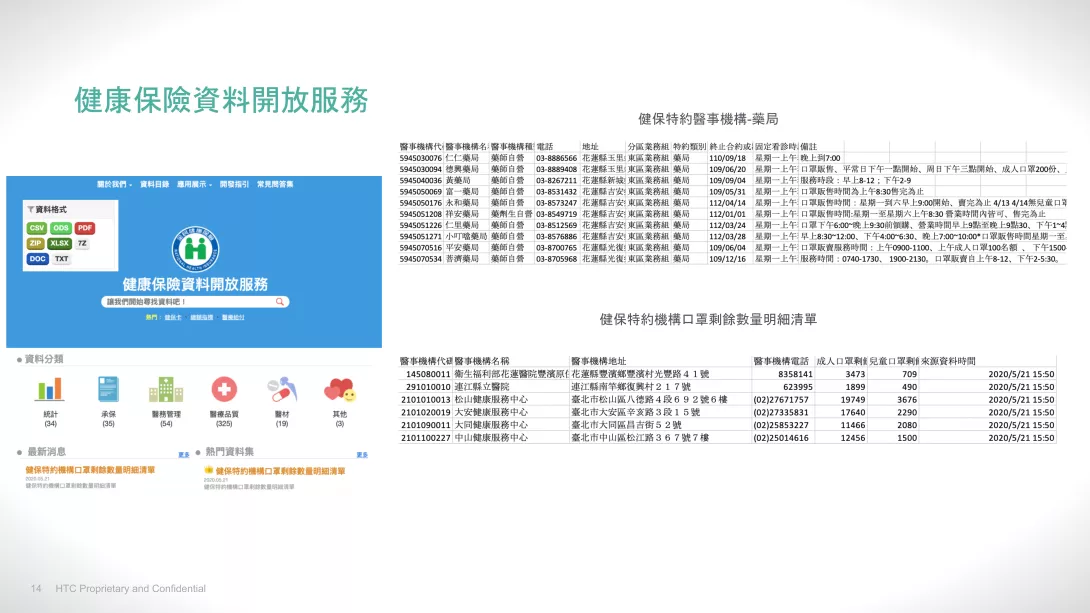
Task: Filter by TXT format
Action: point(62,259)
